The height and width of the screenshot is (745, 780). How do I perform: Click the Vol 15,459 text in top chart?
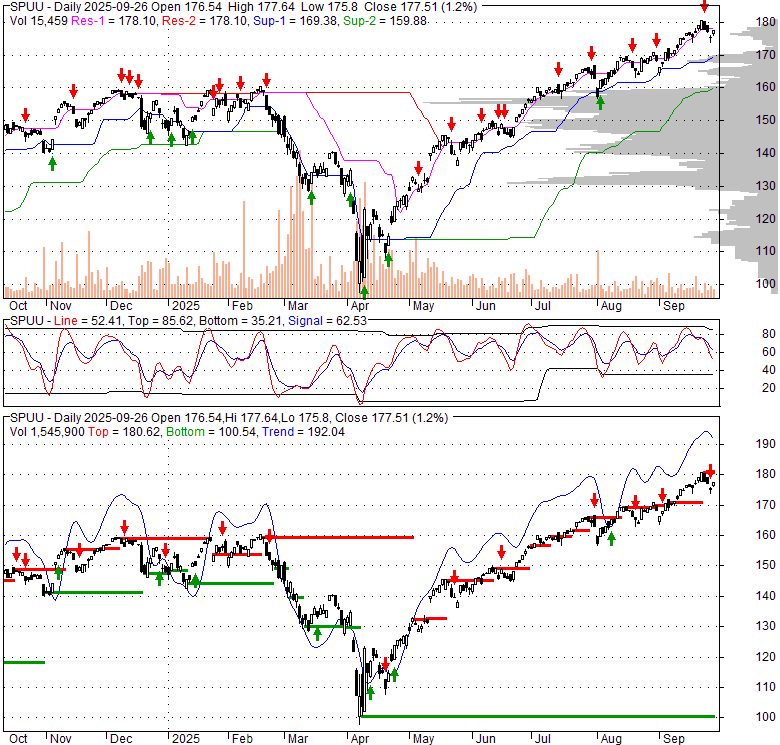point(39,21)
